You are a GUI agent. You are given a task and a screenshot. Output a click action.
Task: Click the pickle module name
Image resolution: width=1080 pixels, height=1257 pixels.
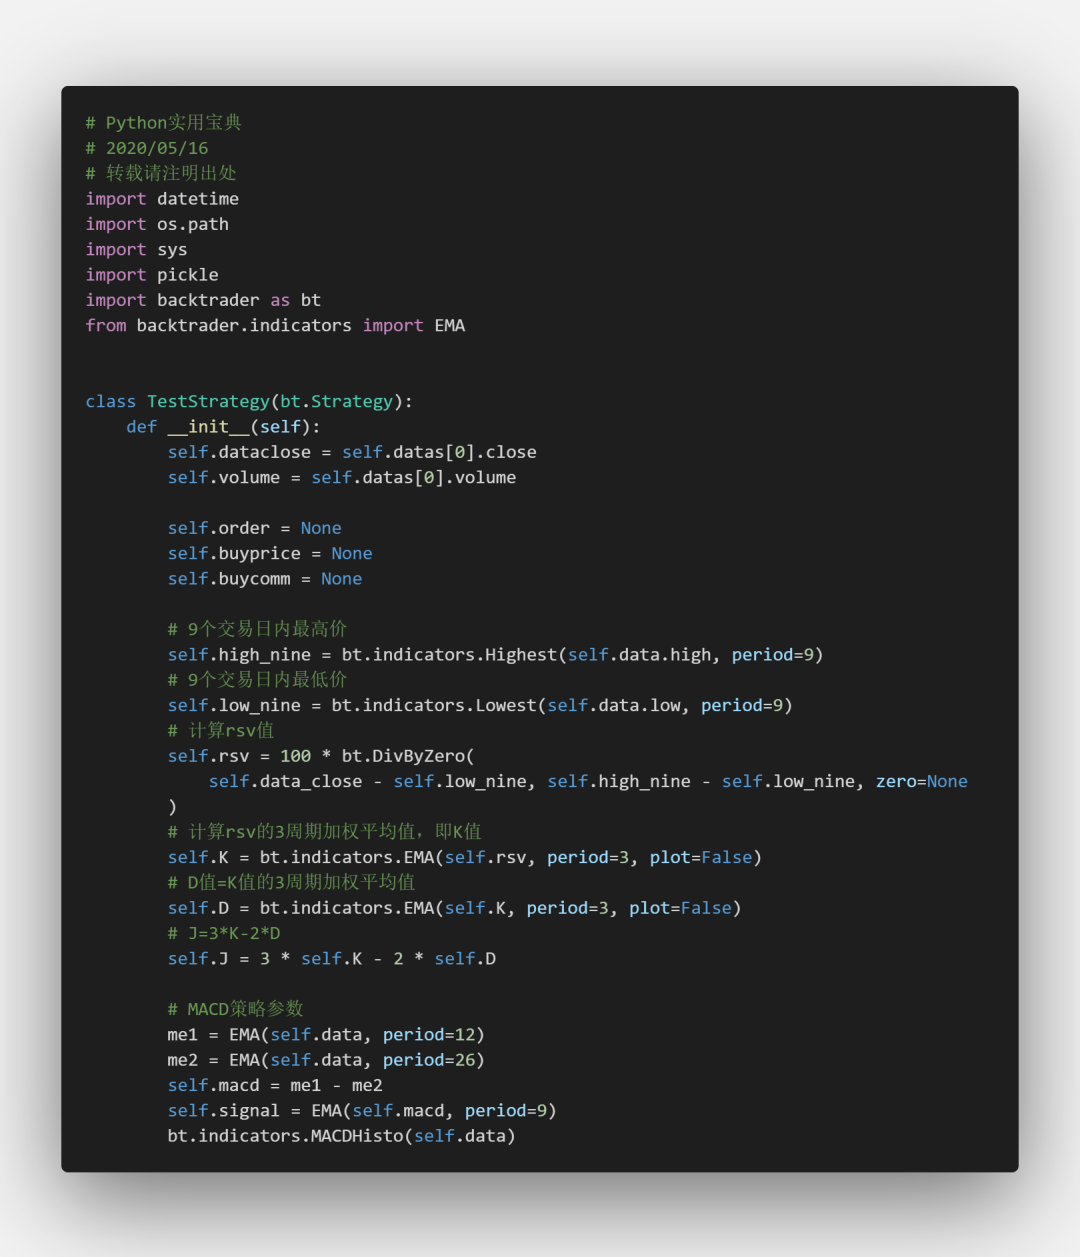point(187,275)
